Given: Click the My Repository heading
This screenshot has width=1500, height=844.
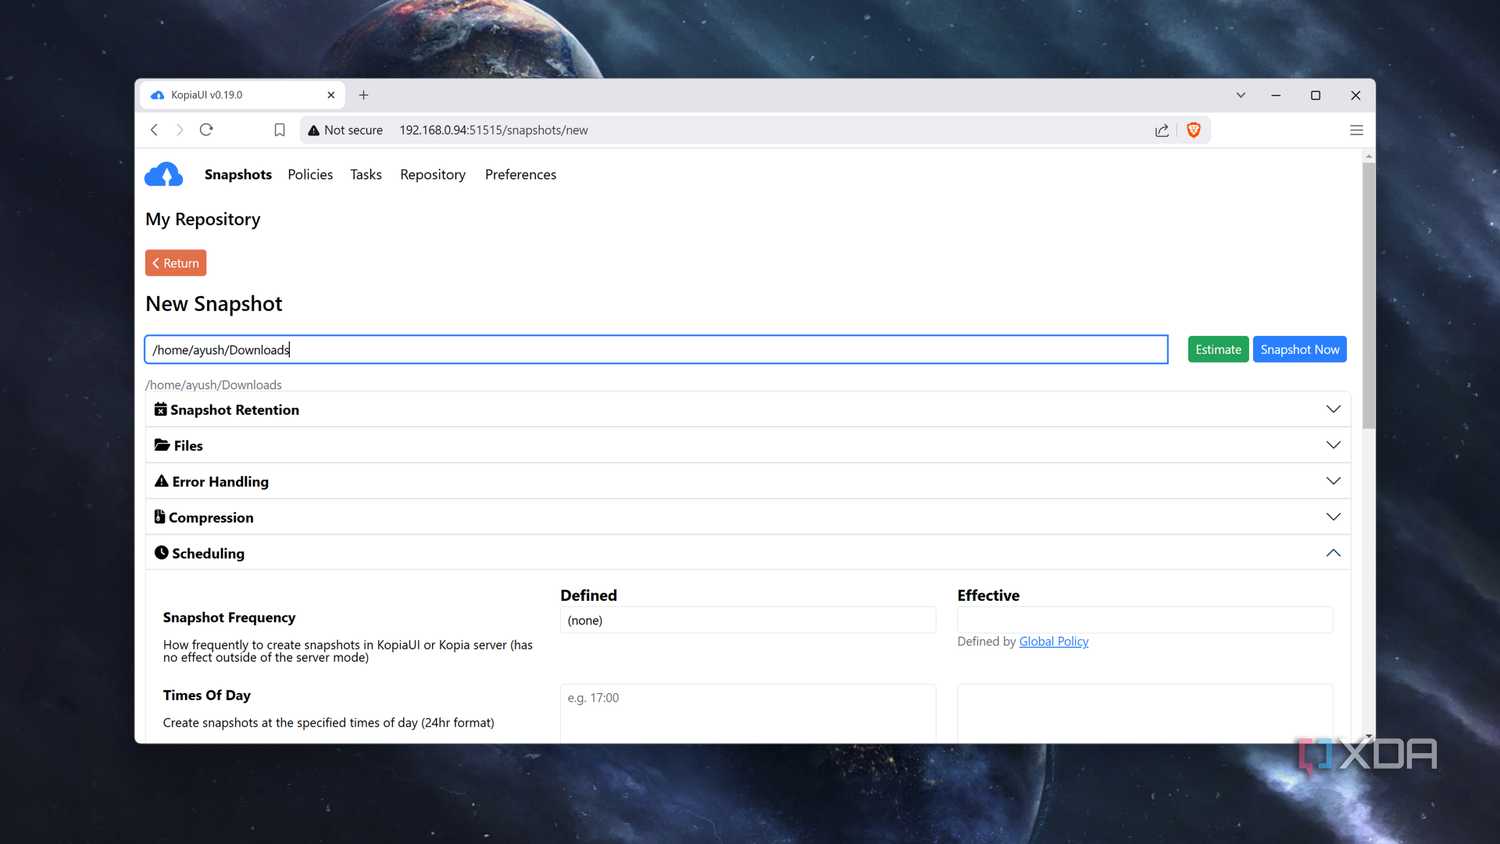Looking at the screenshot, I should [x=203, y=219].
